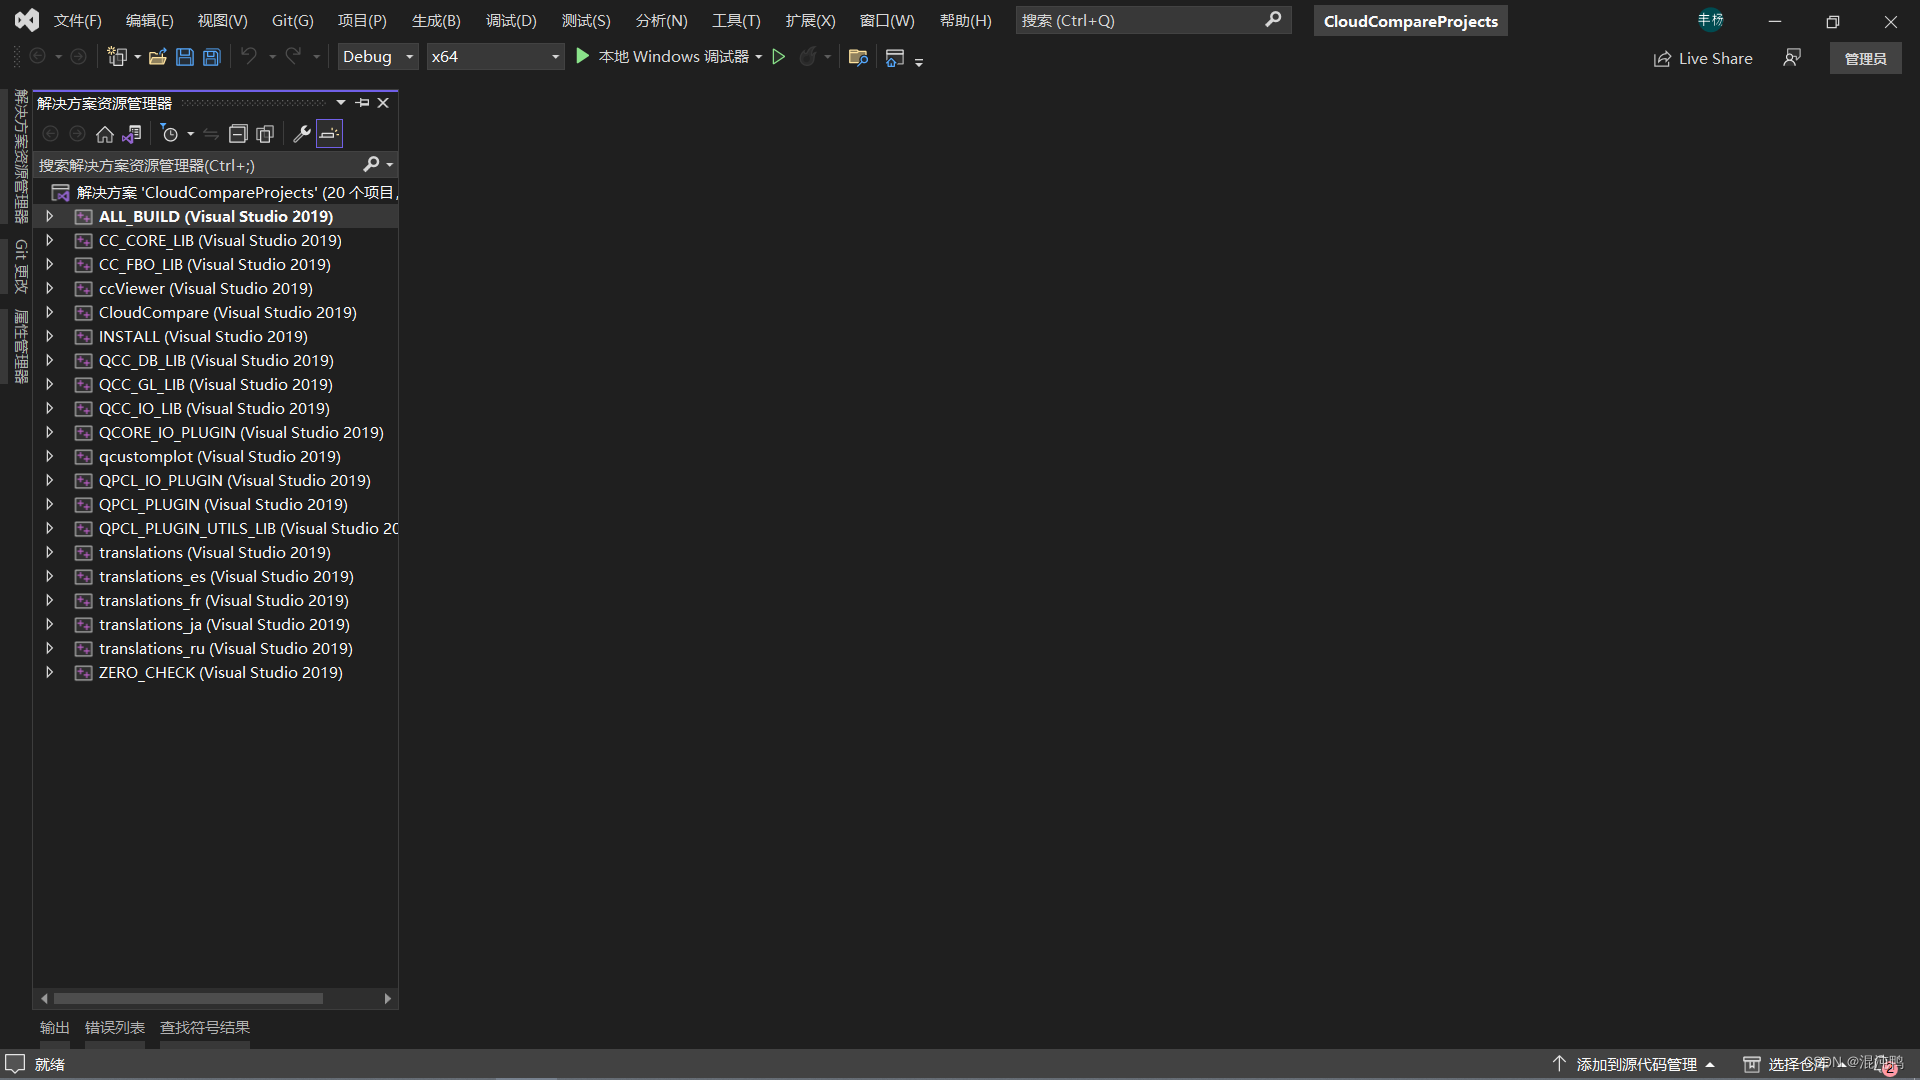This screenshot has height=1080, width=1920.
Task: Click the Save All toolbar icon
Action: coord(212,57)
